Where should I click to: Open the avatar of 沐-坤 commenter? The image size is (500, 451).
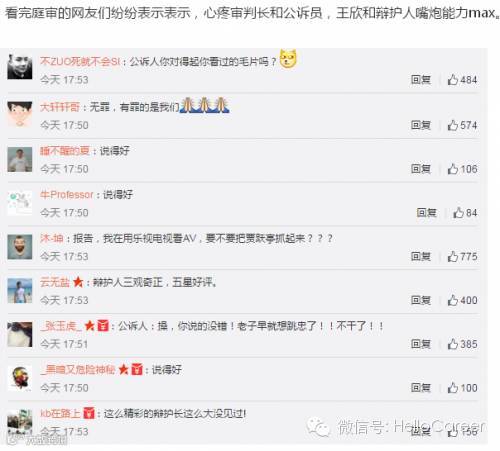point(20,247)
